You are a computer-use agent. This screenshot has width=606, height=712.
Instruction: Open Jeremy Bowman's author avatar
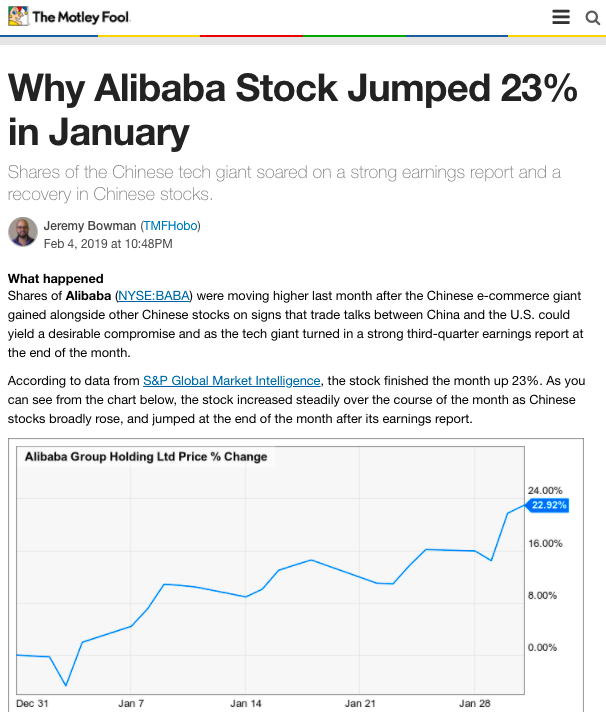[23, 232]
